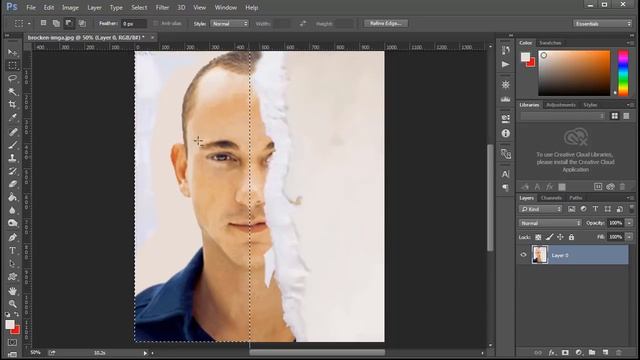Image resolution: width=640 pixels, height=360 pixels.
Task: Open the Filter menu
Action: 162,7
